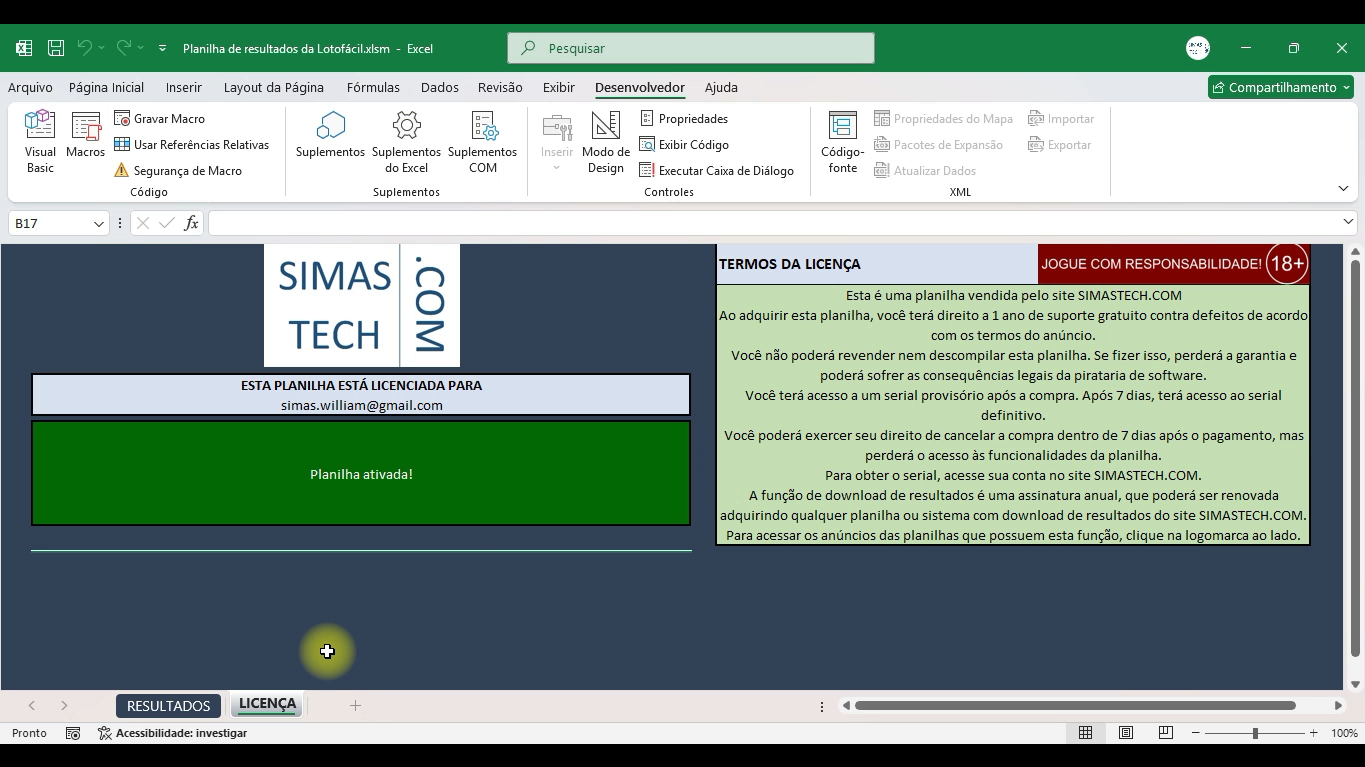Save the workbook with the disk icon
The height and width of the screenshot is (767, 1365).
pos(56,48)
